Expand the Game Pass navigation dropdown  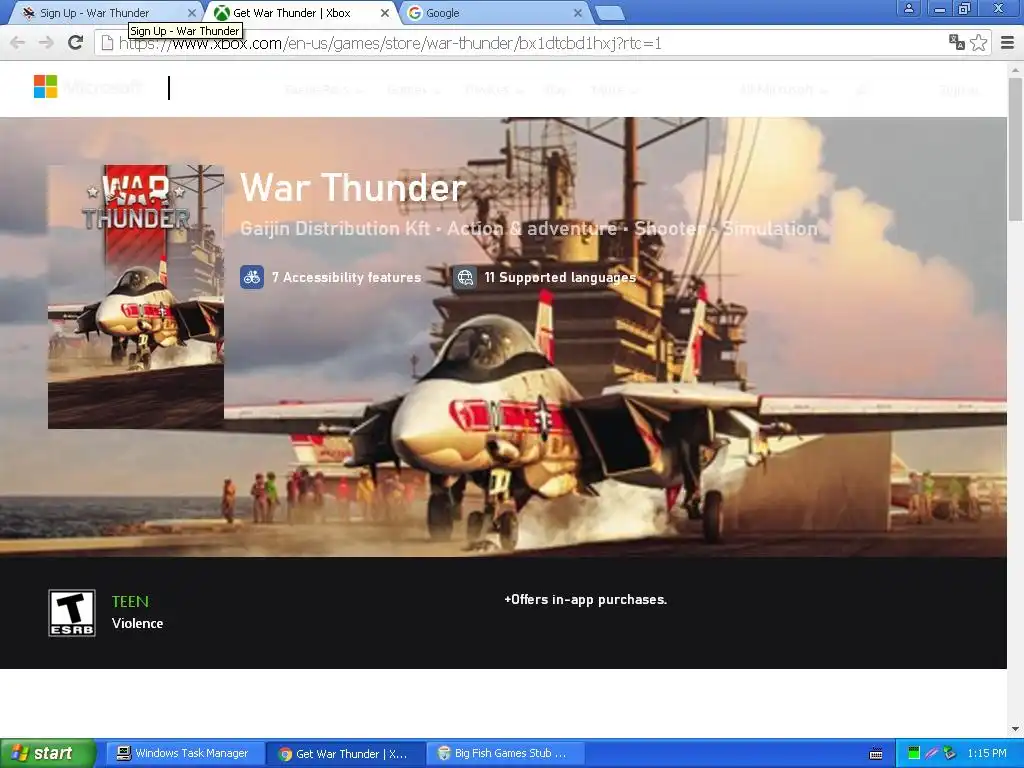(323, 90)
